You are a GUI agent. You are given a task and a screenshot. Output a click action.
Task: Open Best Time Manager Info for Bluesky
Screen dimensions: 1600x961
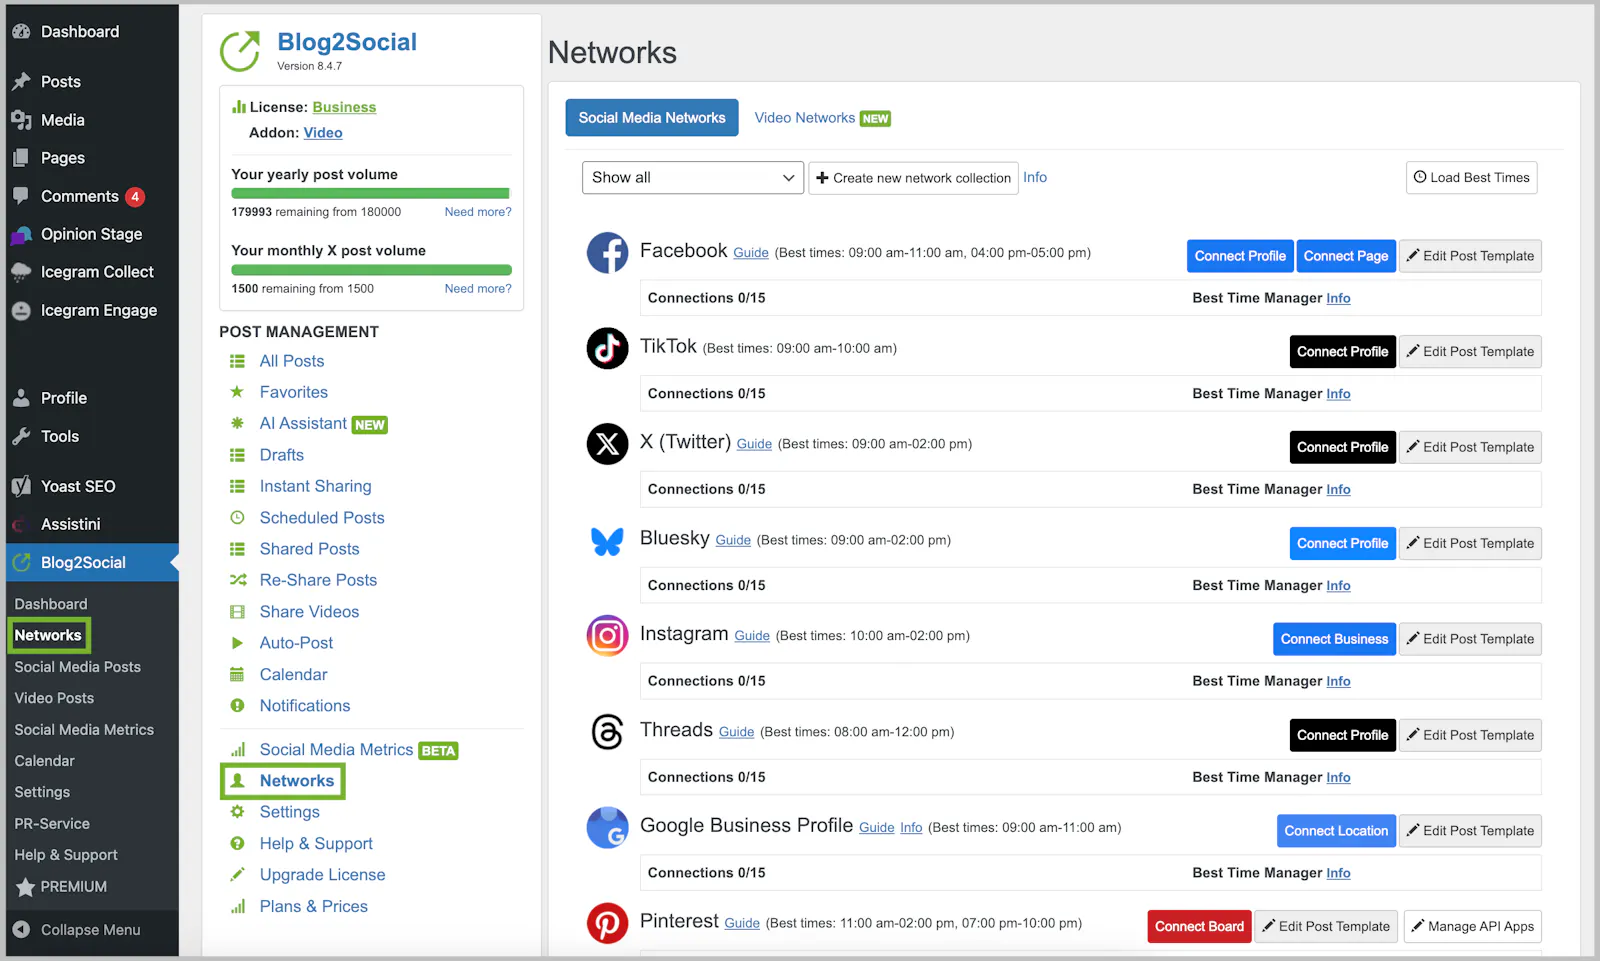coord(1338,586)
